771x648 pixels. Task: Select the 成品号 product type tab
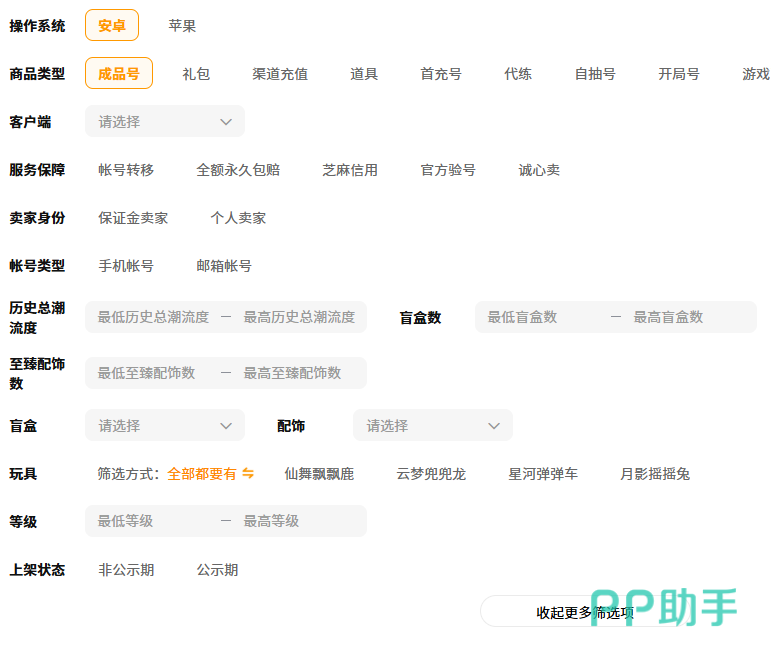click(119, 74)
